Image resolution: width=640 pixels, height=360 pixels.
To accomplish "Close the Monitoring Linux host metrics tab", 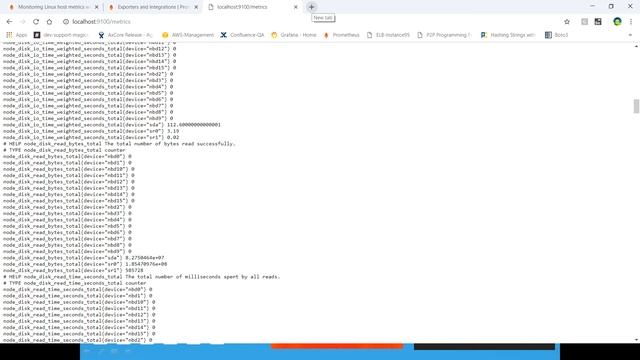I will (x=96, y=7).
